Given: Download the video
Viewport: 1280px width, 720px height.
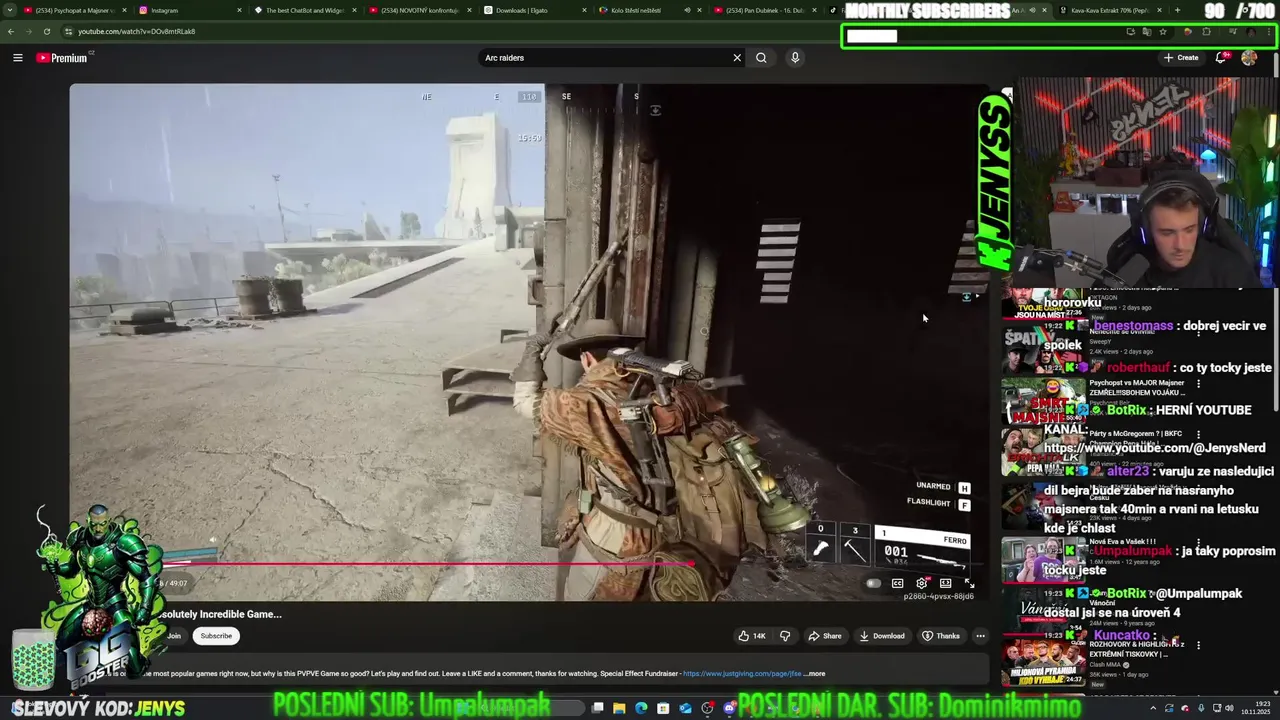Looking at the screenshot, I should pyautogui.click(x=881, y=636).
